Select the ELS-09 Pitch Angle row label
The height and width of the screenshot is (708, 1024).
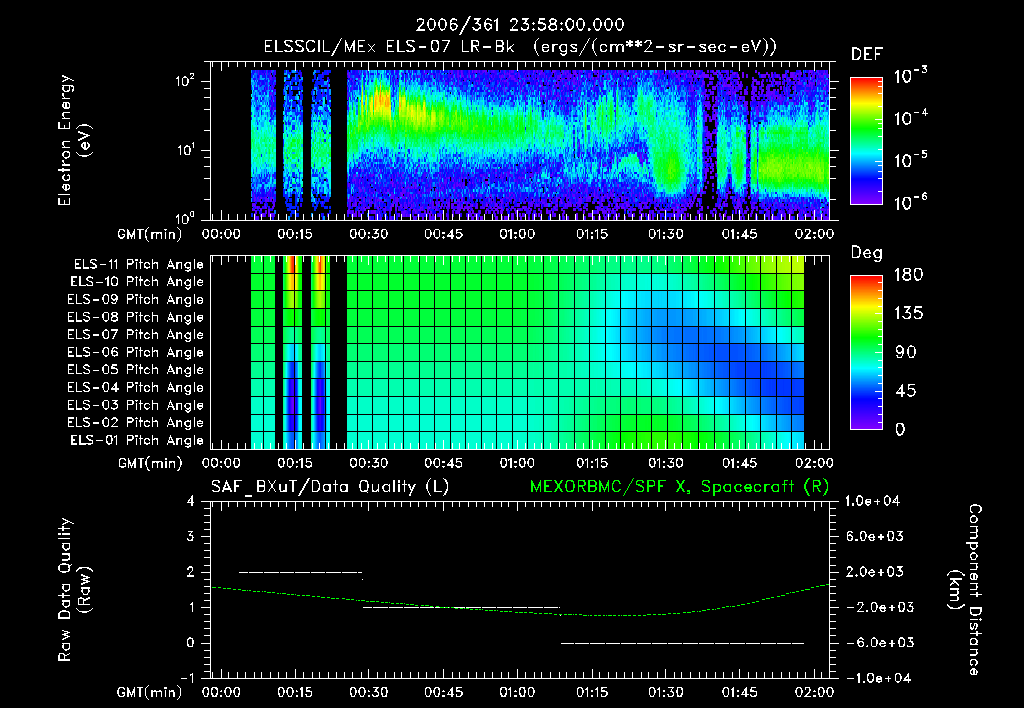click(x=136, y=300)
